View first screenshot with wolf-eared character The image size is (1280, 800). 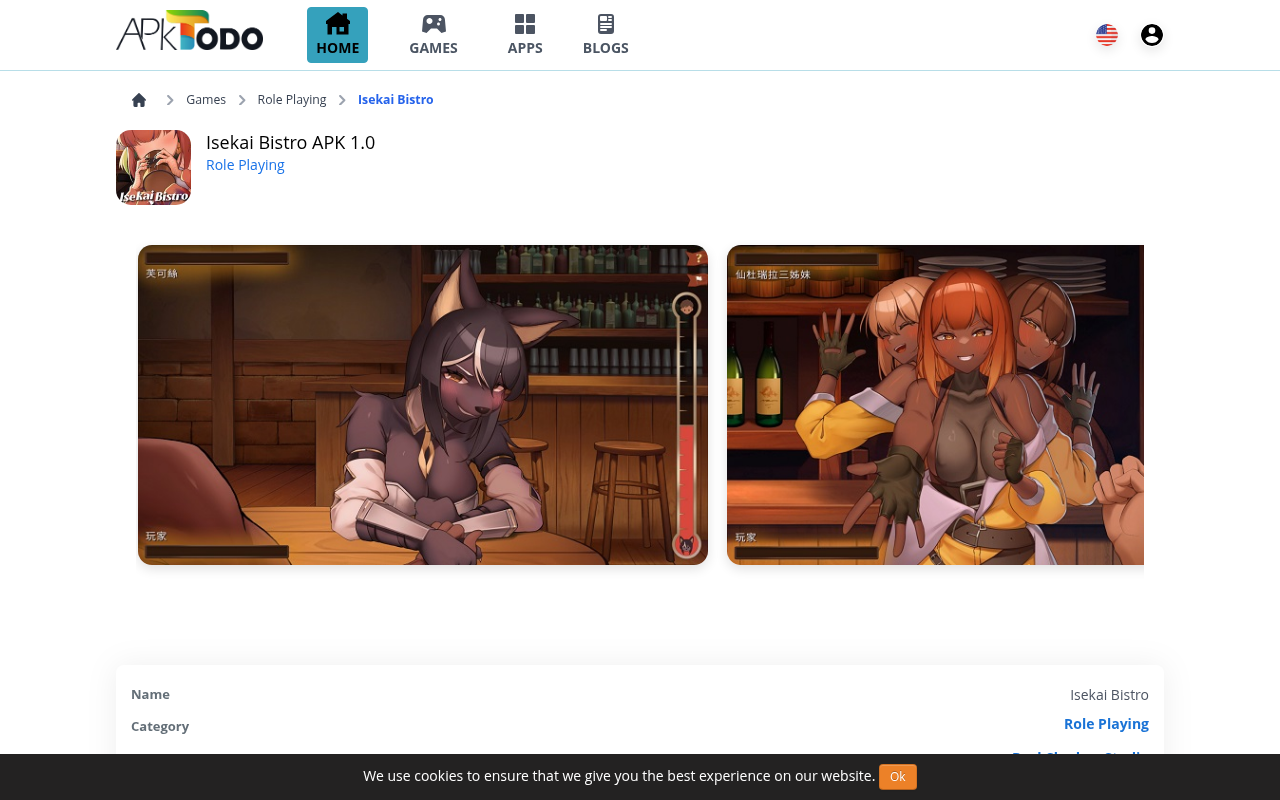423,405
